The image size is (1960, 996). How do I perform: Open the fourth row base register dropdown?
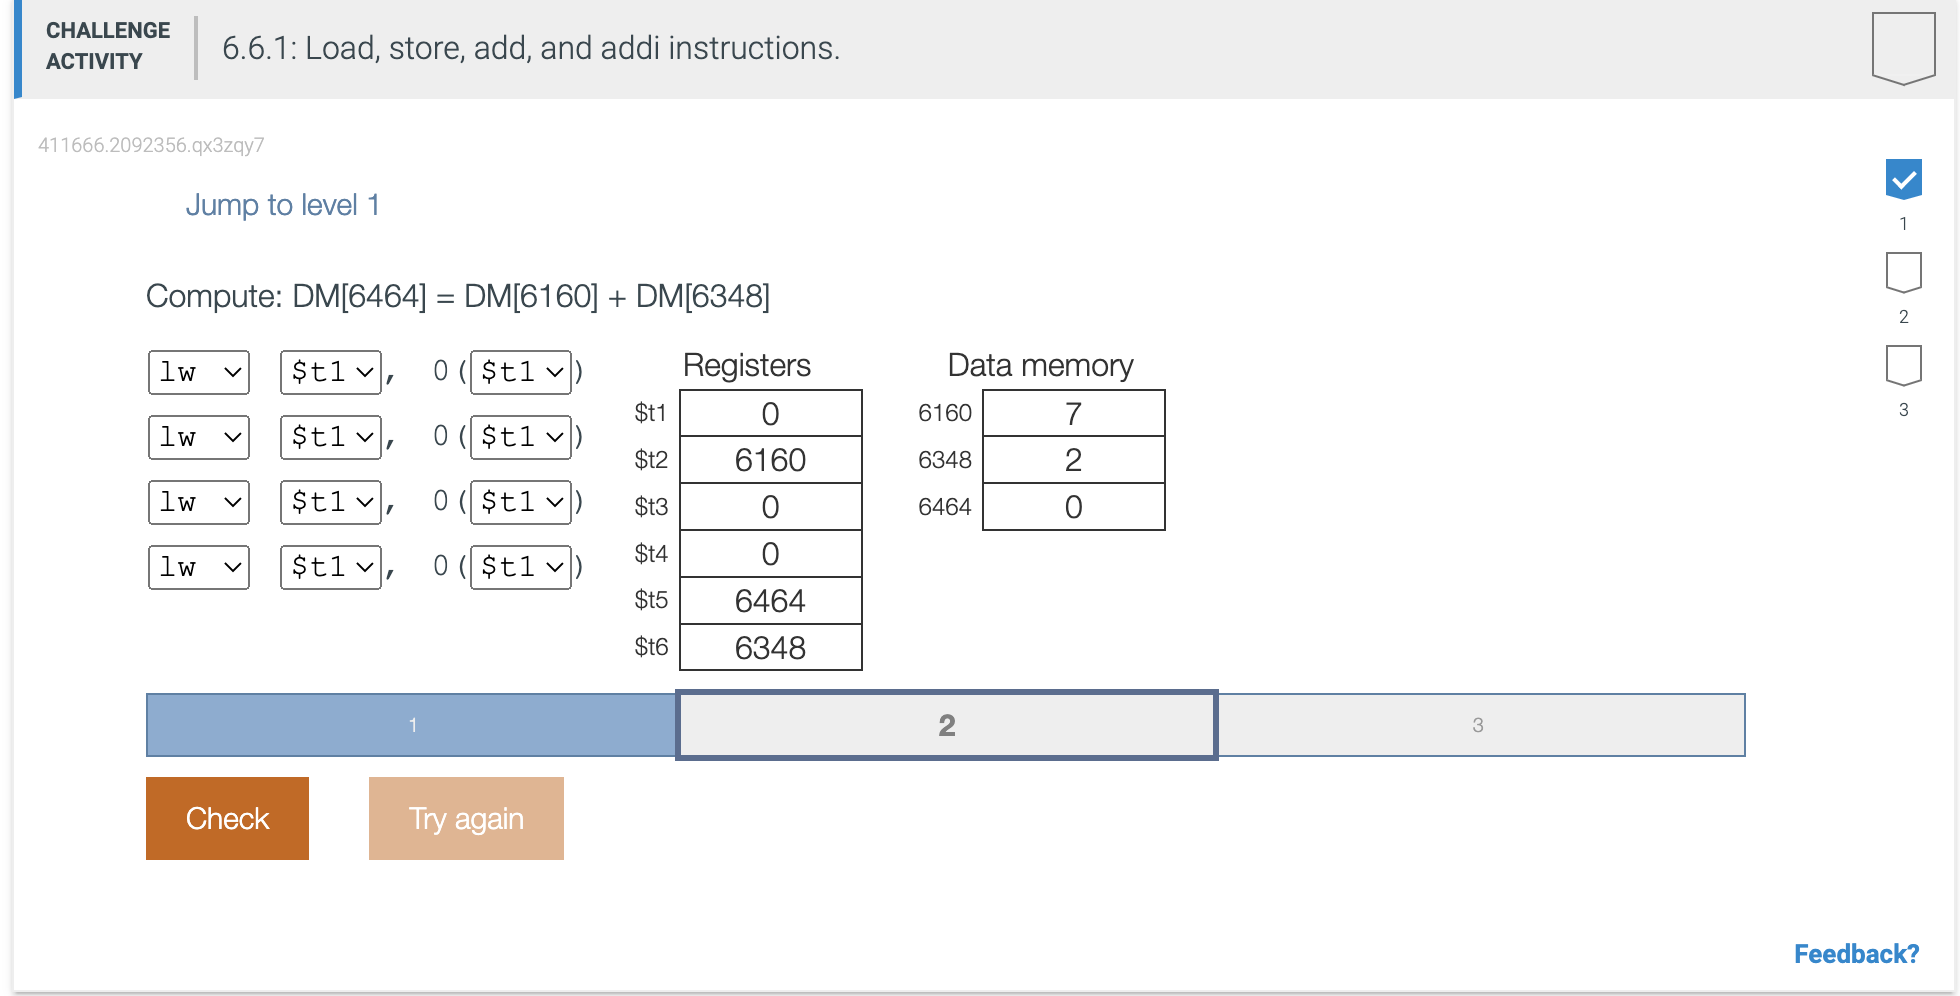pos(521,567)
